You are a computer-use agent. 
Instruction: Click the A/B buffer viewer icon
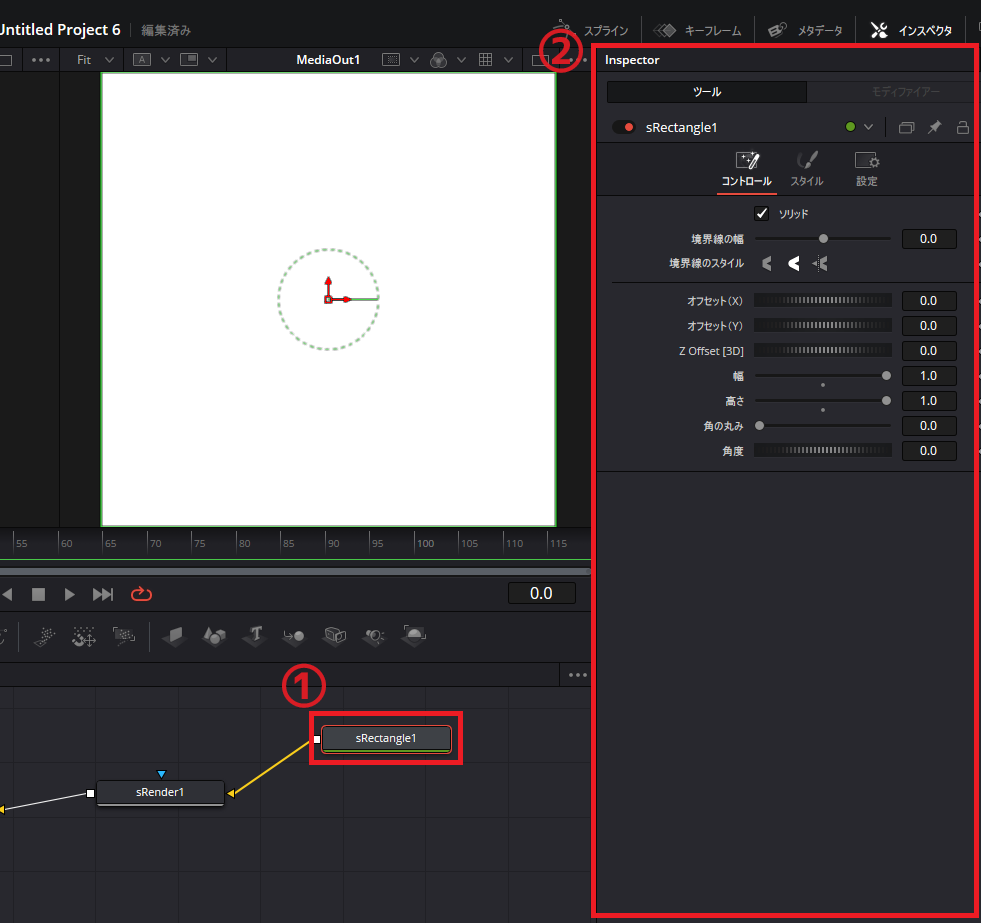(x=142, y=60)
